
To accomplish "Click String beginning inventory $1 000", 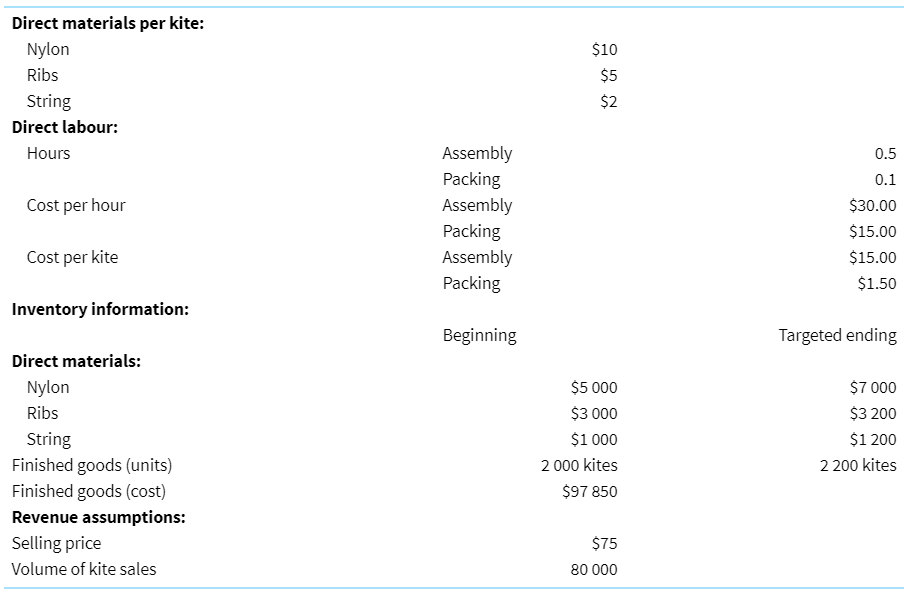I will coord(594,439).
